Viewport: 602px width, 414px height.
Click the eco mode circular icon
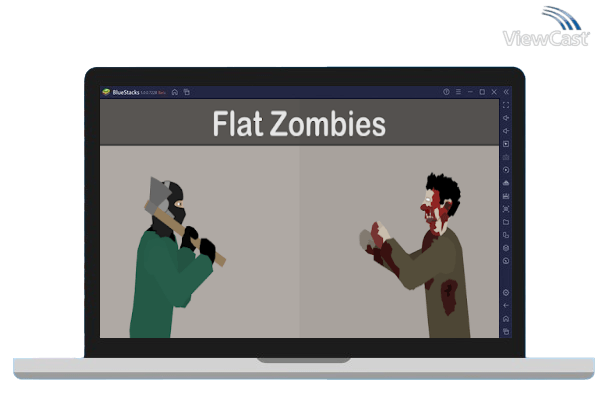coord(506,261)
